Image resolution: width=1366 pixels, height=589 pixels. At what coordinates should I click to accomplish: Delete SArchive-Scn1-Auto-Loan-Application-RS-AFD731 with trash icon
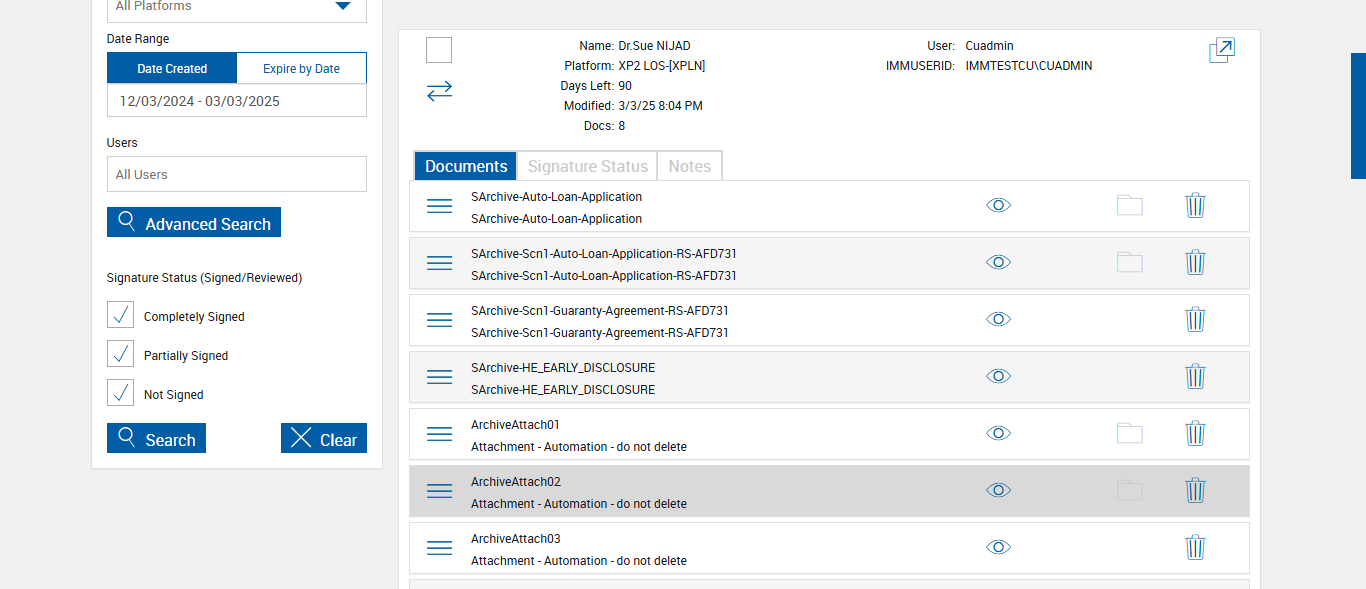pos(1195,262)
